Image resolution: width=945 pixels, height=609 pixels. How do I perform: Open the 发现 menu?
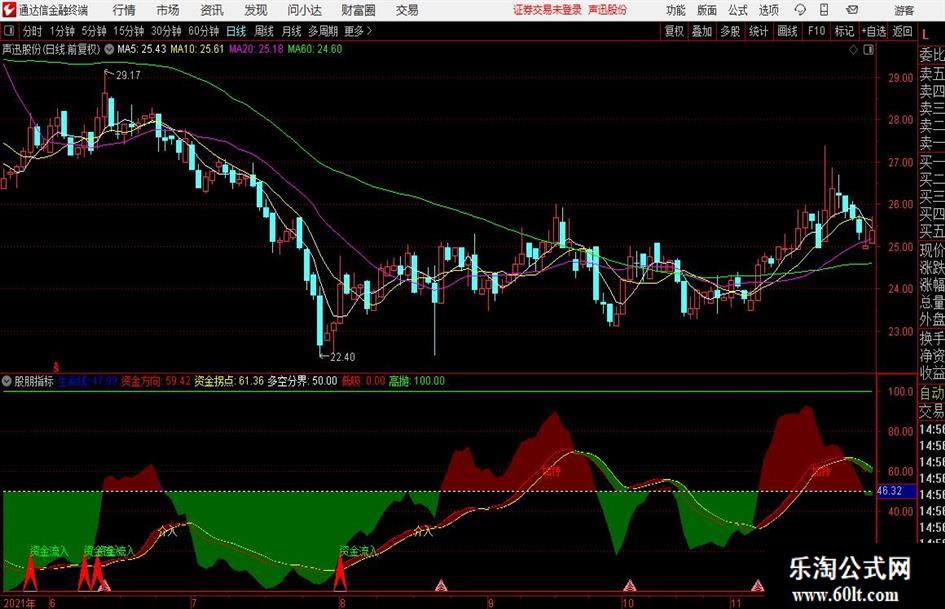pos(256,10)
